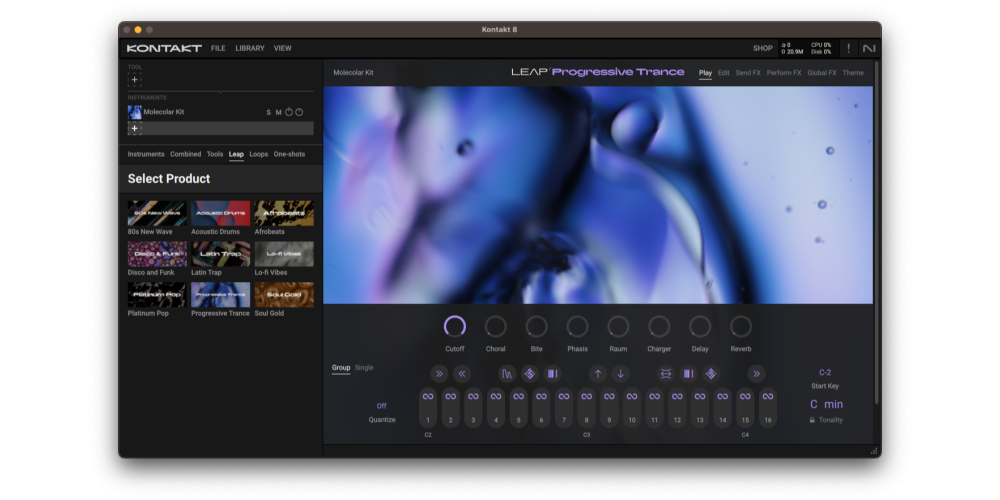This screenshot has height=500, width=1000.
Task: Click the waveform shape icon above pad 4
Action: point(507,374)
